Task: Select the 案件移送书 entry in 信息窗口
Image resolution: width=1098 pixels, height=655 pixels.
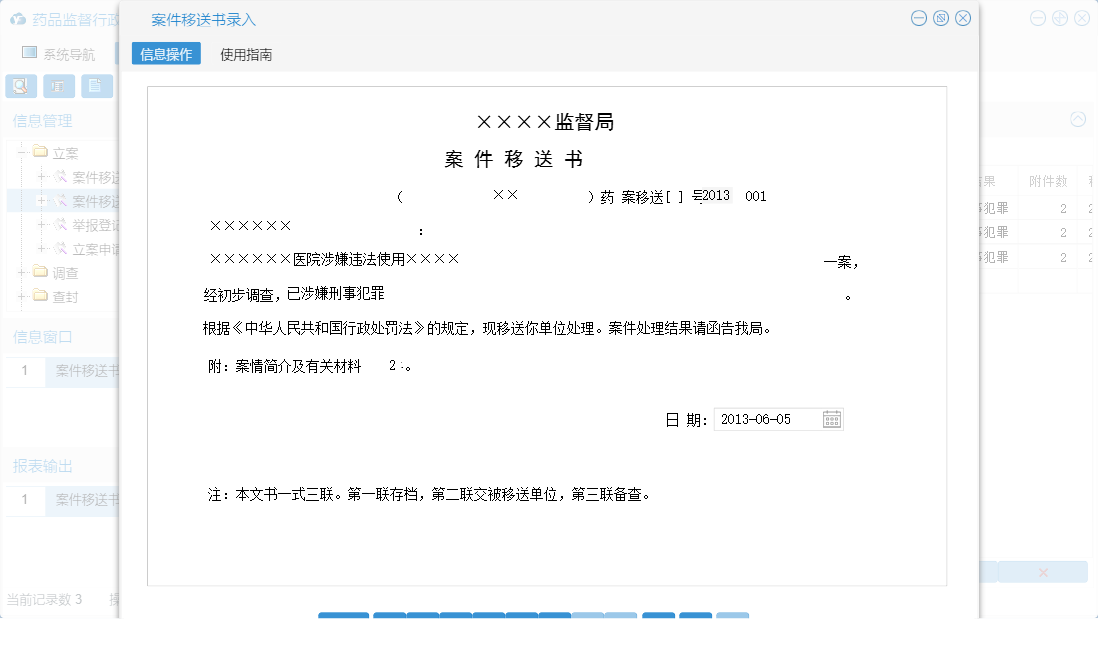Action: [85, 371]
